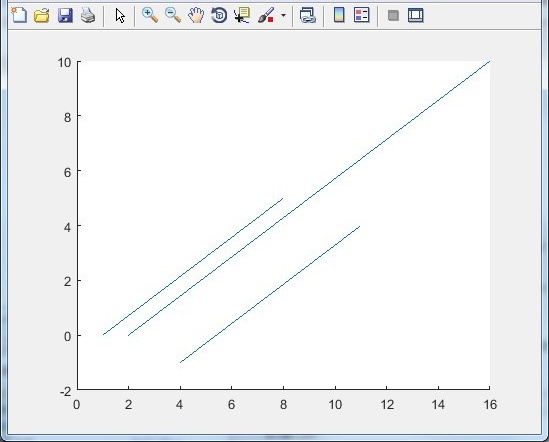This screenshot has height=442, width=549.
Task: Choose the Data Cursor tool
Action: tap(242, 15)
